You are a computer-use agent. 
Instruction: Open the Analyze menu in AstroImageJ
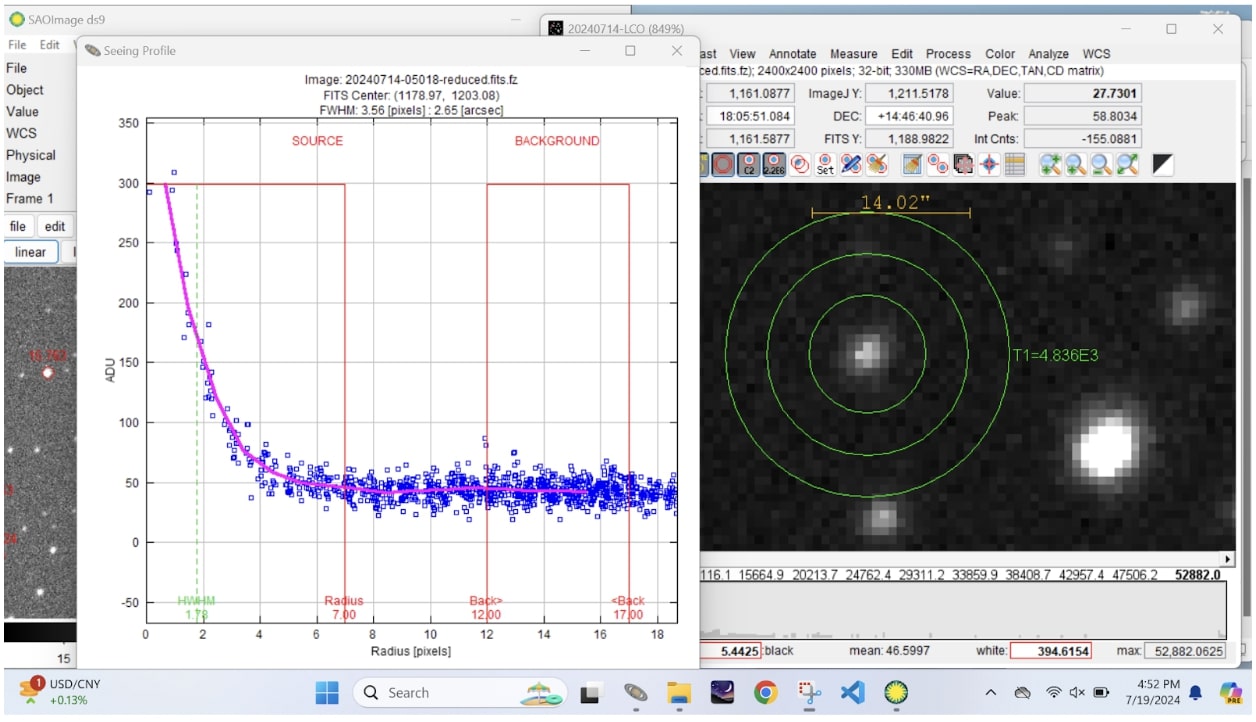[x=1048, y=54]
